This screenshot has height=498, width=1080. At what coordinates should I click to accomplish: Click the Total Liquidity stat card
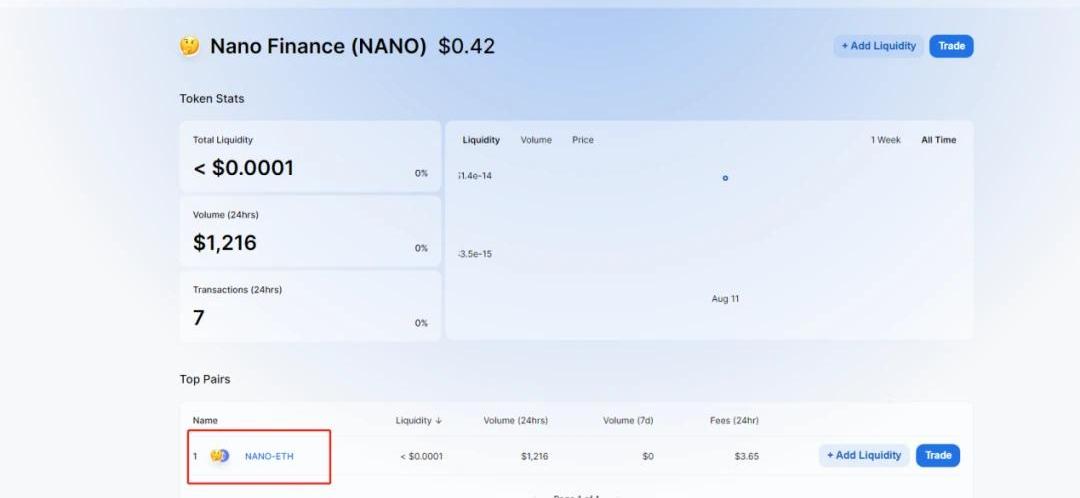[x=310, y=156]
